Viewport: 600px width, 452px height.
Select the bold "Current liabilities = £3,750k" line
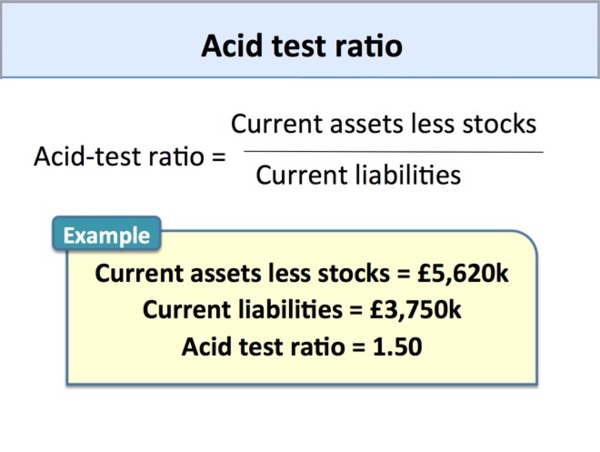pyautogui.click(x=301, y=310)
